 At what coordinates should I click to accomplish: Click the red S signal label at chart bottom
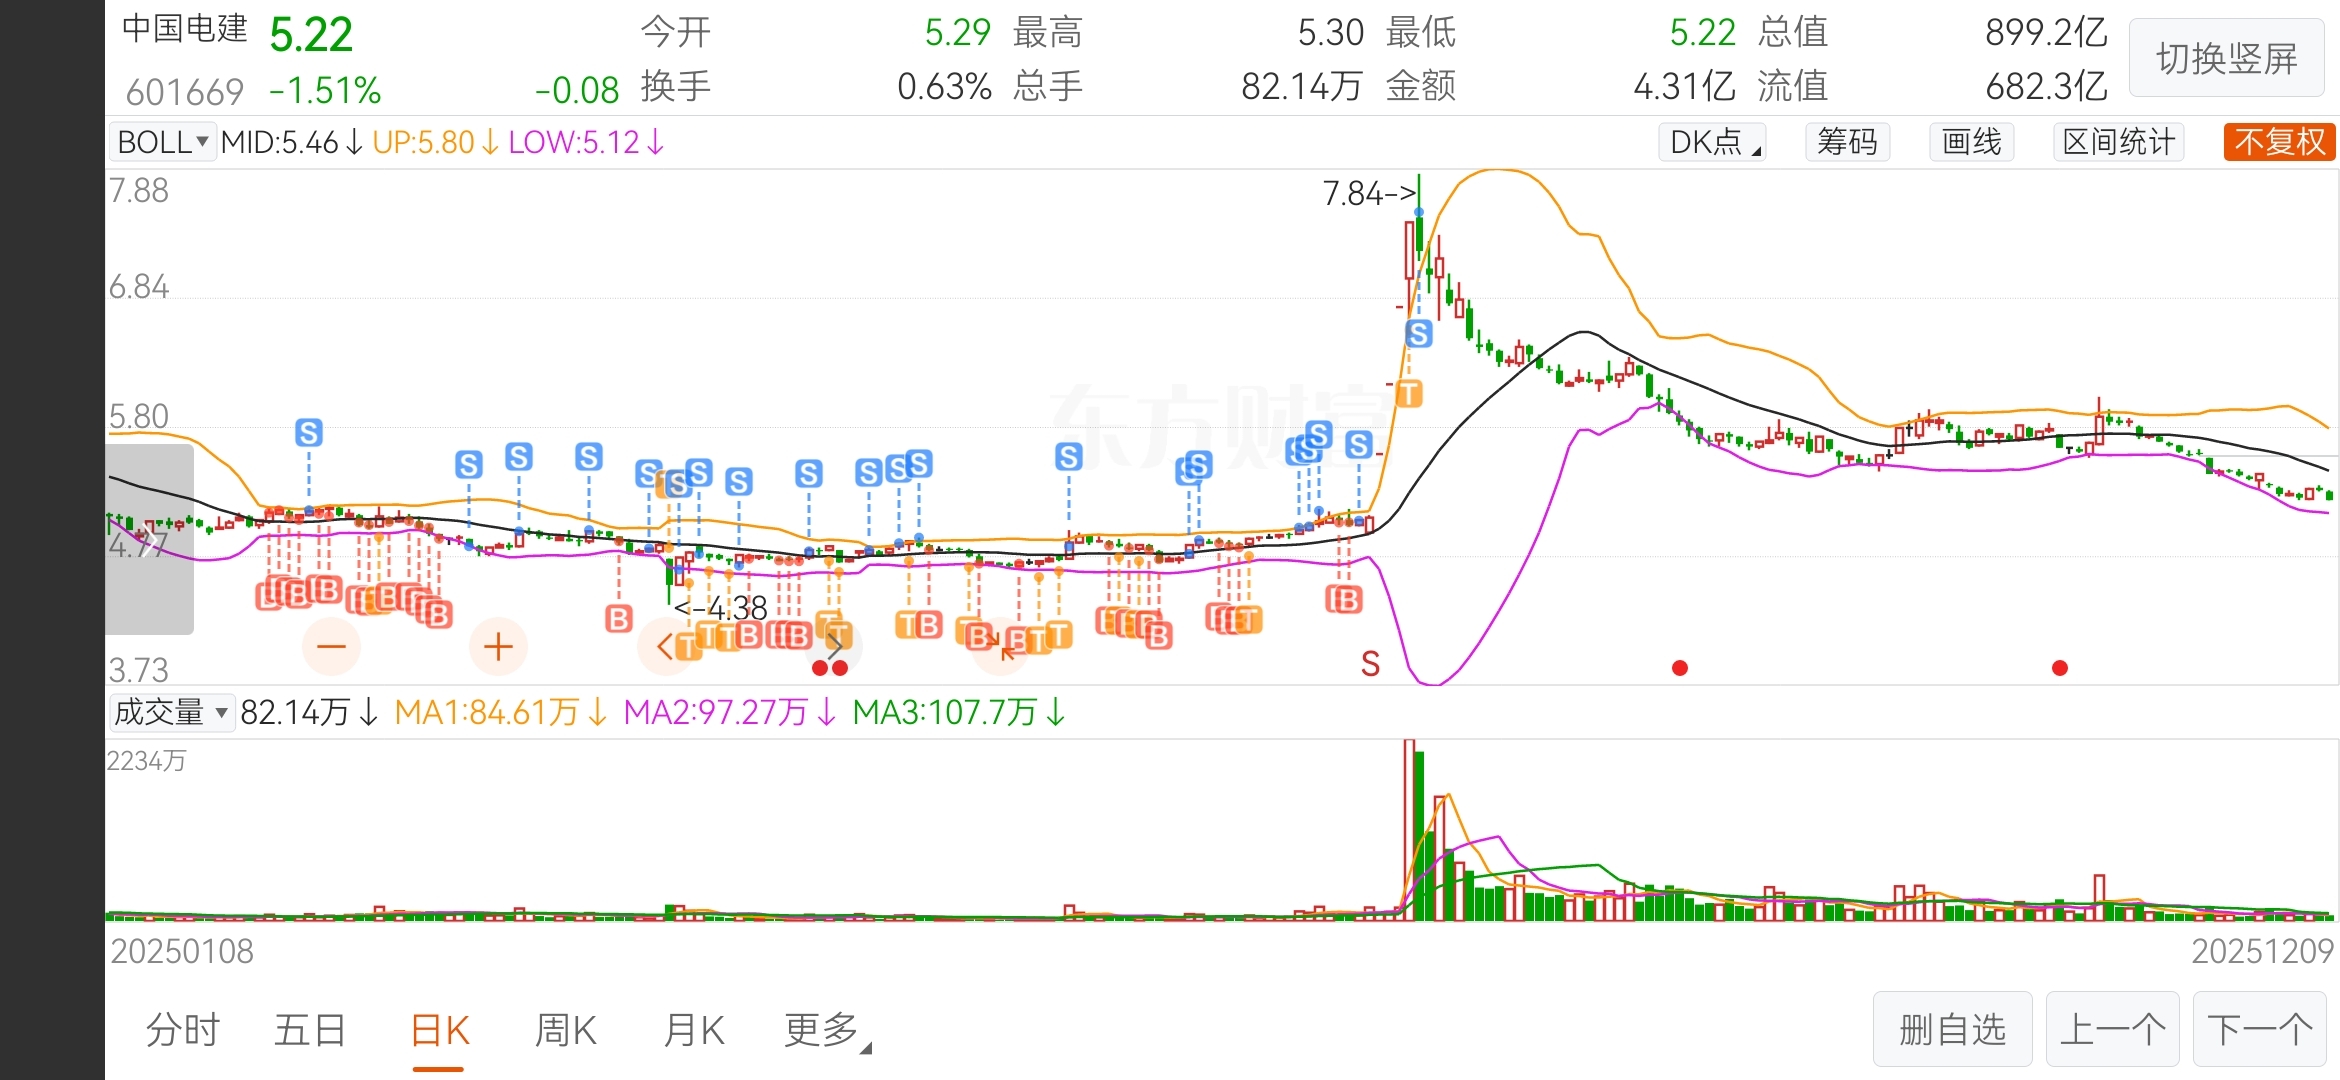(x=1370, y=663)
